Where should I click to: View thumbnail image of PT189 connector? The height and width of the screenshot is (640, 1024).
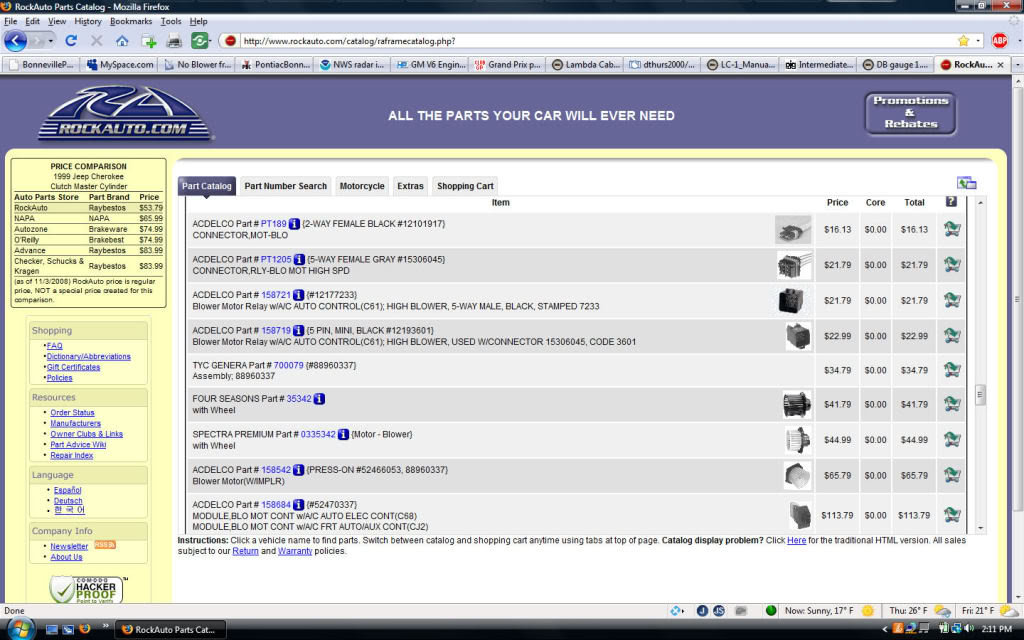tap(793, 230)
